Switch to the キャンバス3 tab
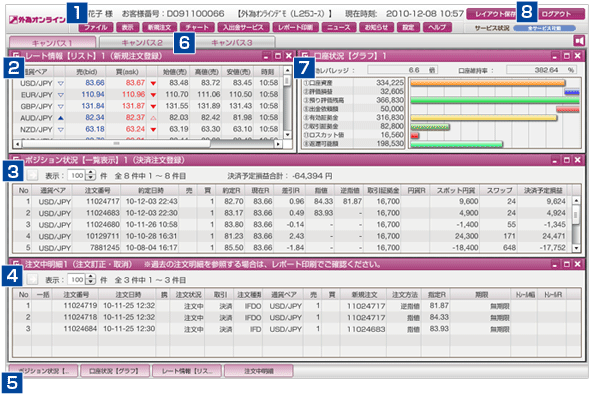The image size is (589, 395). (232, 42)
